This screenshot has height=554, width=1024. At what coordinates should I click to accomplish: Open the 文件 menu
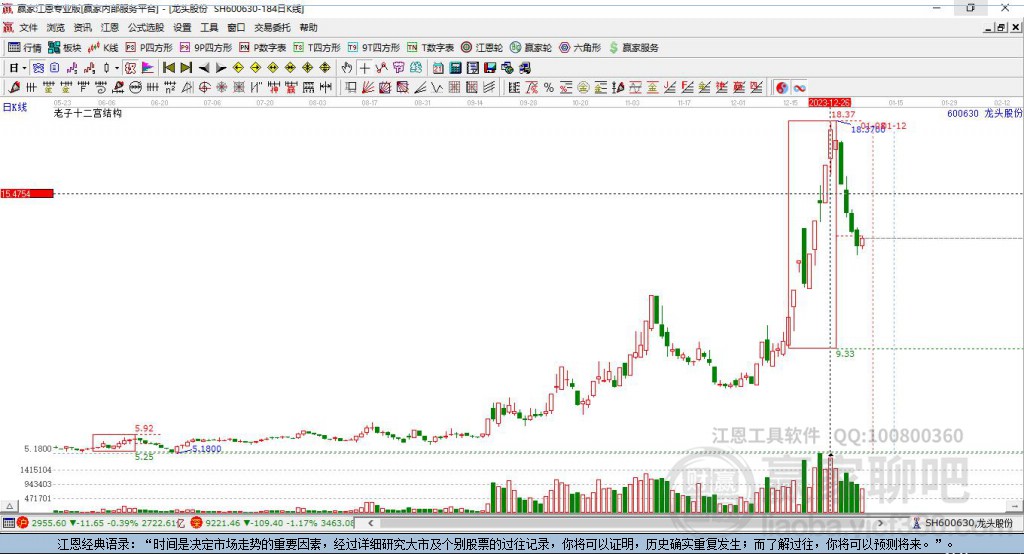(28, 27)
